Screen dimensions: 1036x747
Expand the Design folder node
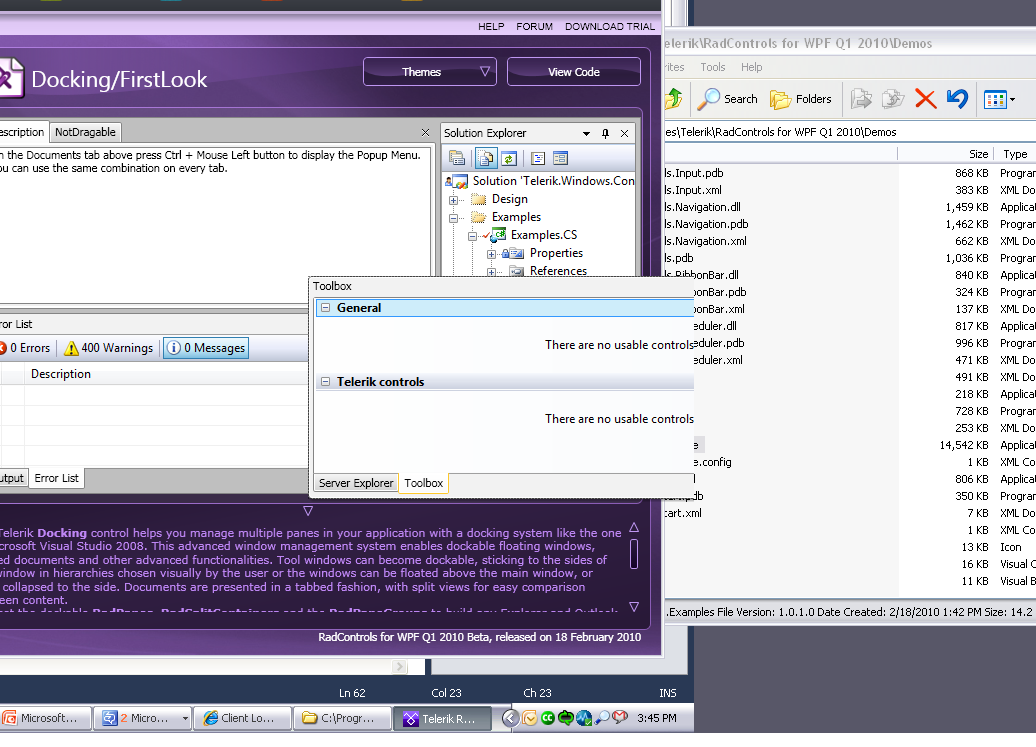tap(453, 200)
